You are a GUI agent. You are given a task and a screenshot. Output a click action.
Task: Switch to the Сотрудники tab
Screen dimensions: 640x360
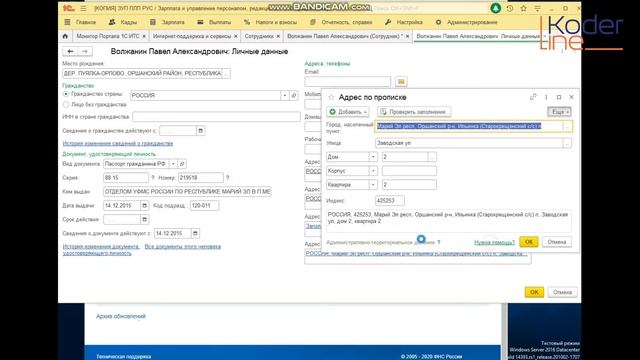[259, 36]
